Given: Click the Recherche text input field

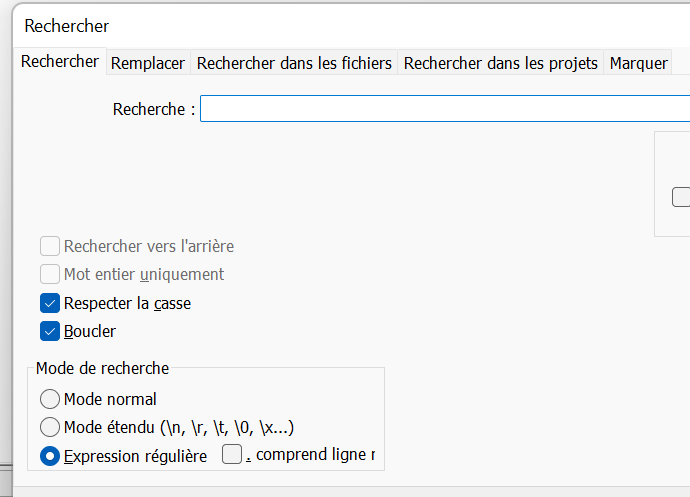Looking at the screenshot, I should tap(440, 109).
